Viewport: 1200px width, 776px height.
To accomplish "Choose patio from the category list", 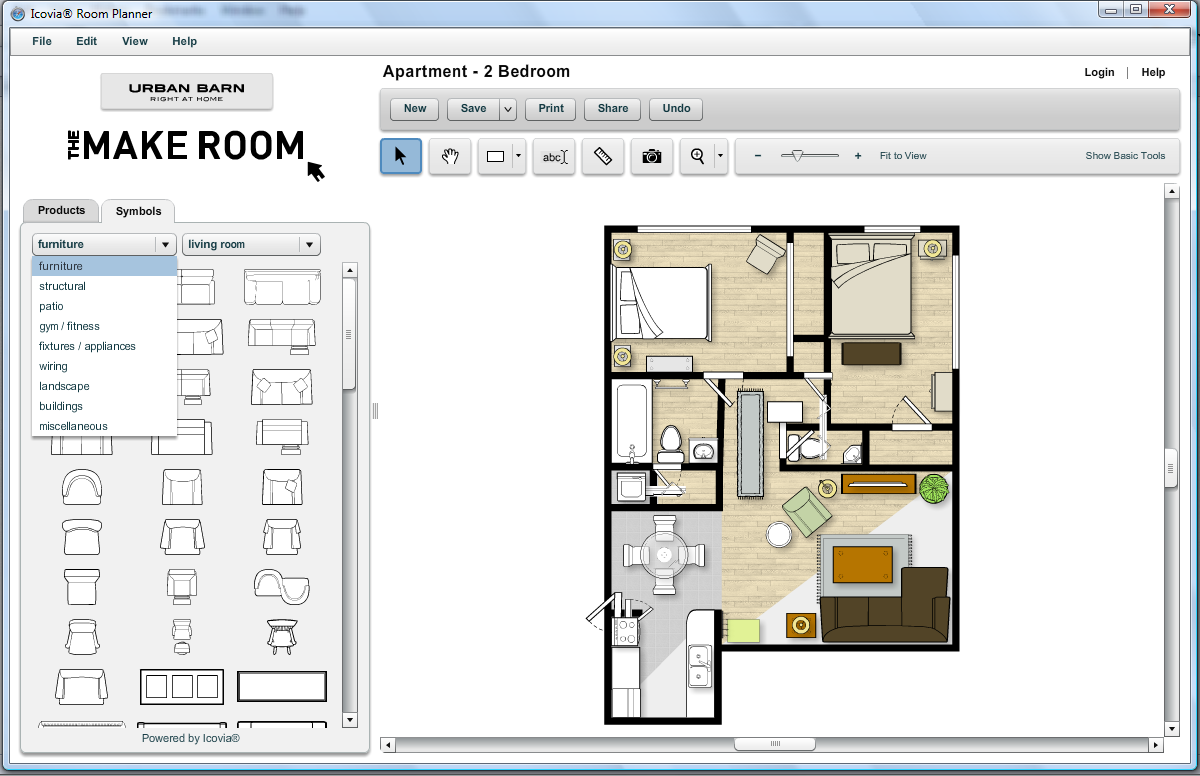I will click(x=104, y=306).
